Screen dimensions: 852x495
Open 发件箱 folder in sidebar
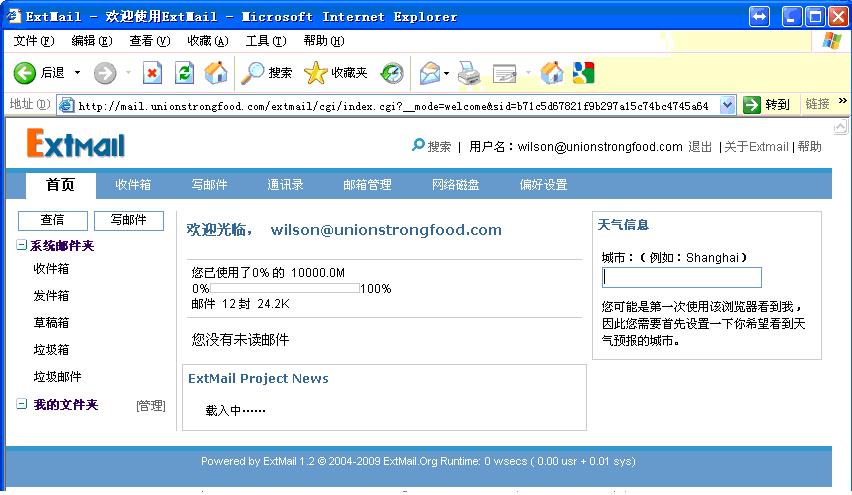pos(51,296)
